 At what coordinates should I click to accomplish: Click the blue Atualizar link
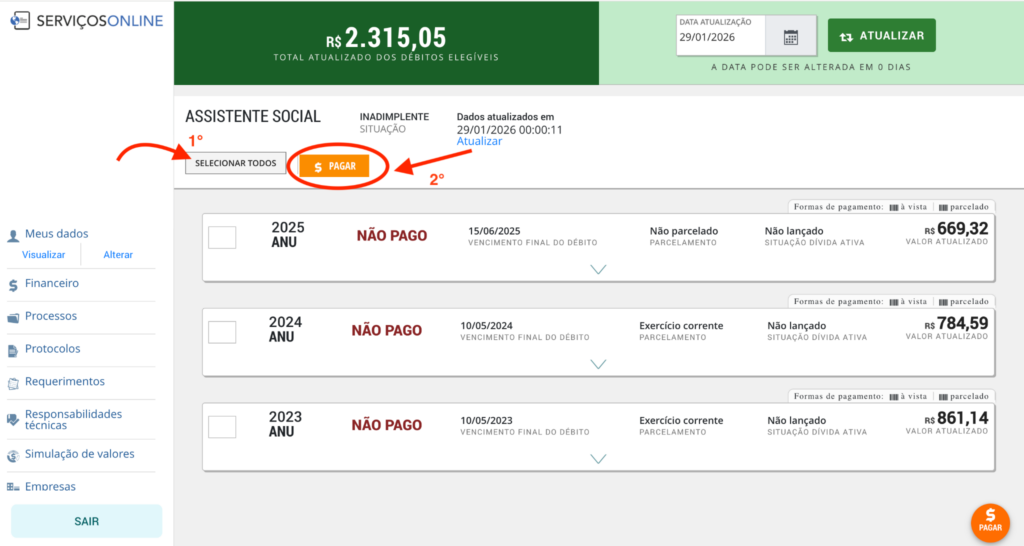point(479,142)
